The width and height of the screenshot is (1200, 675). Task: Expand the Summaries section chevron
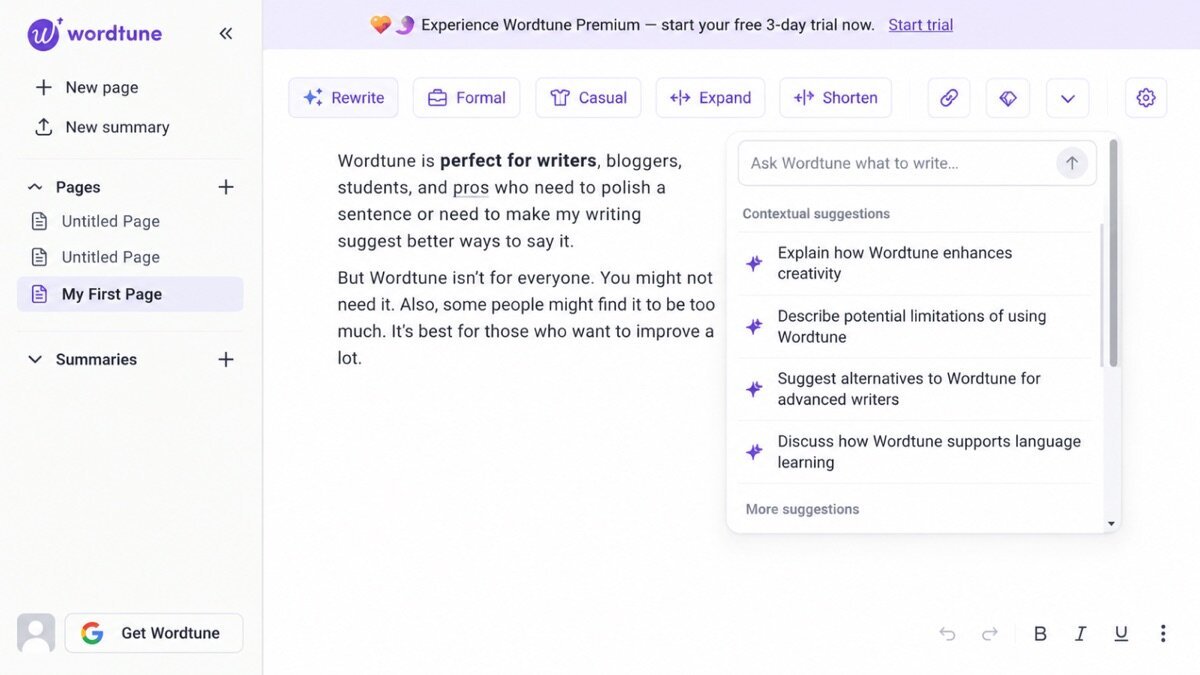(x=35, y=359)
